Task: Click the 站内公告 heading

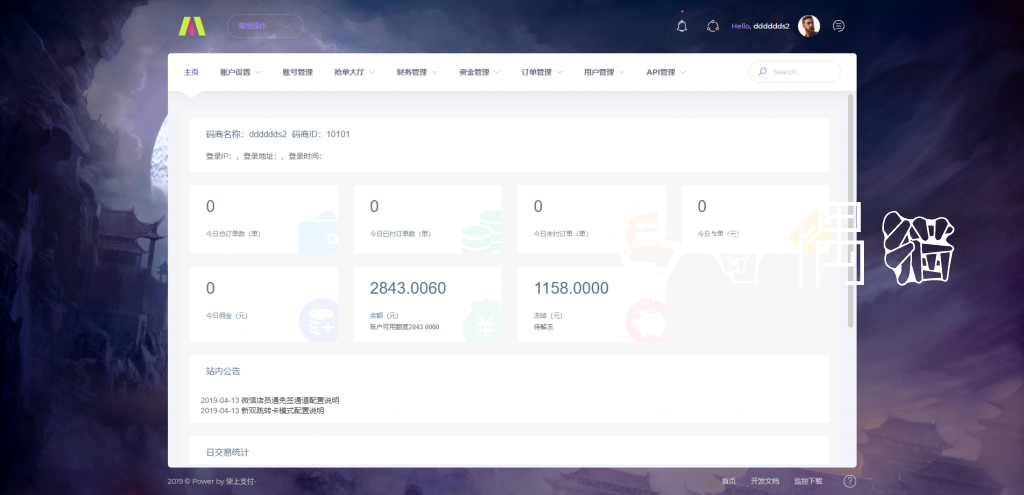Action: click(223, 371)
